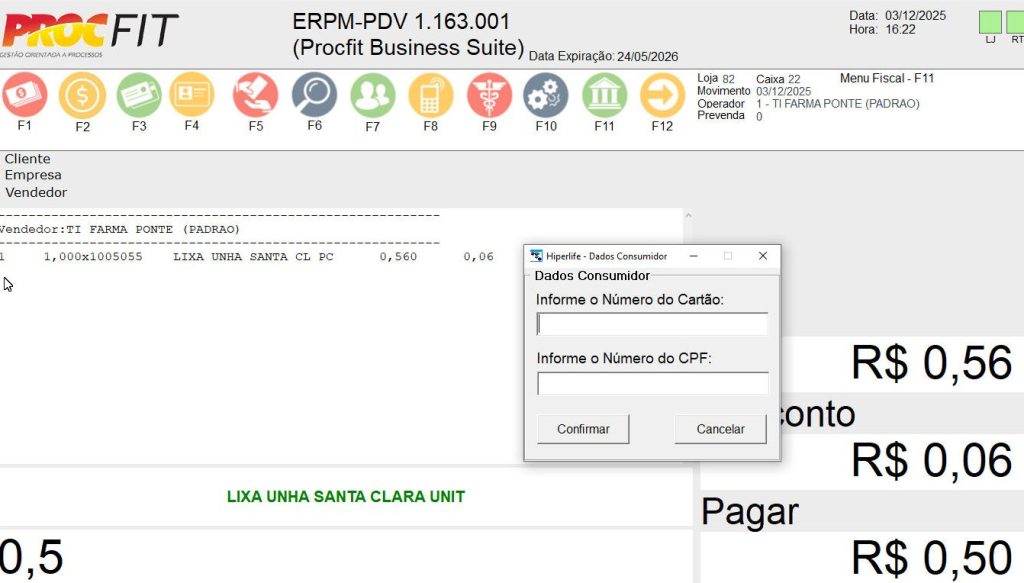Click the LJ green status indicator
This screenshot has height=583, width=1024.
[x=990, y=22]
